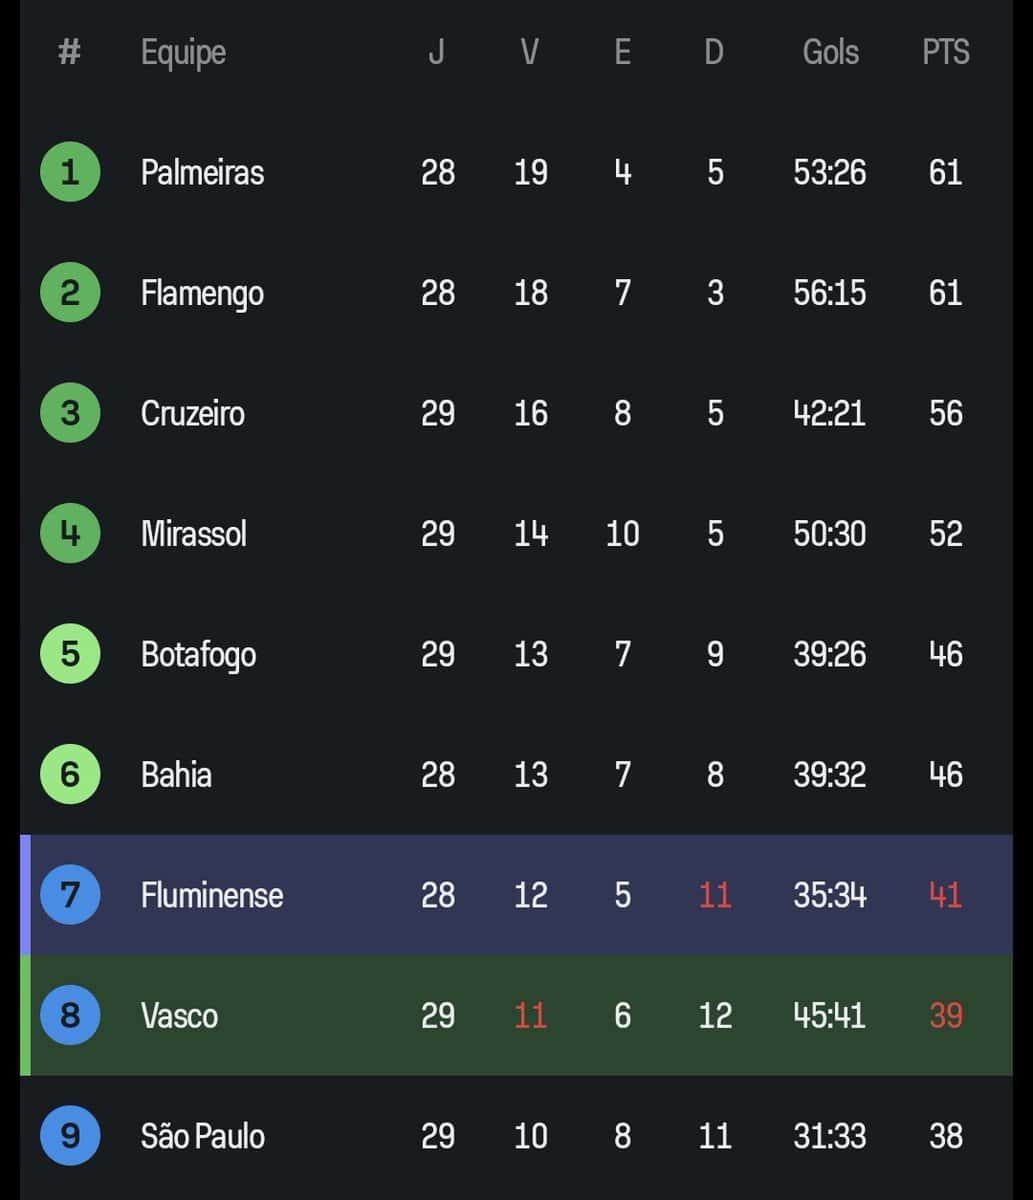Click Bahia's position 6 circle
The height and width of the screenshot is (1200, 1033).
point(69,775)
